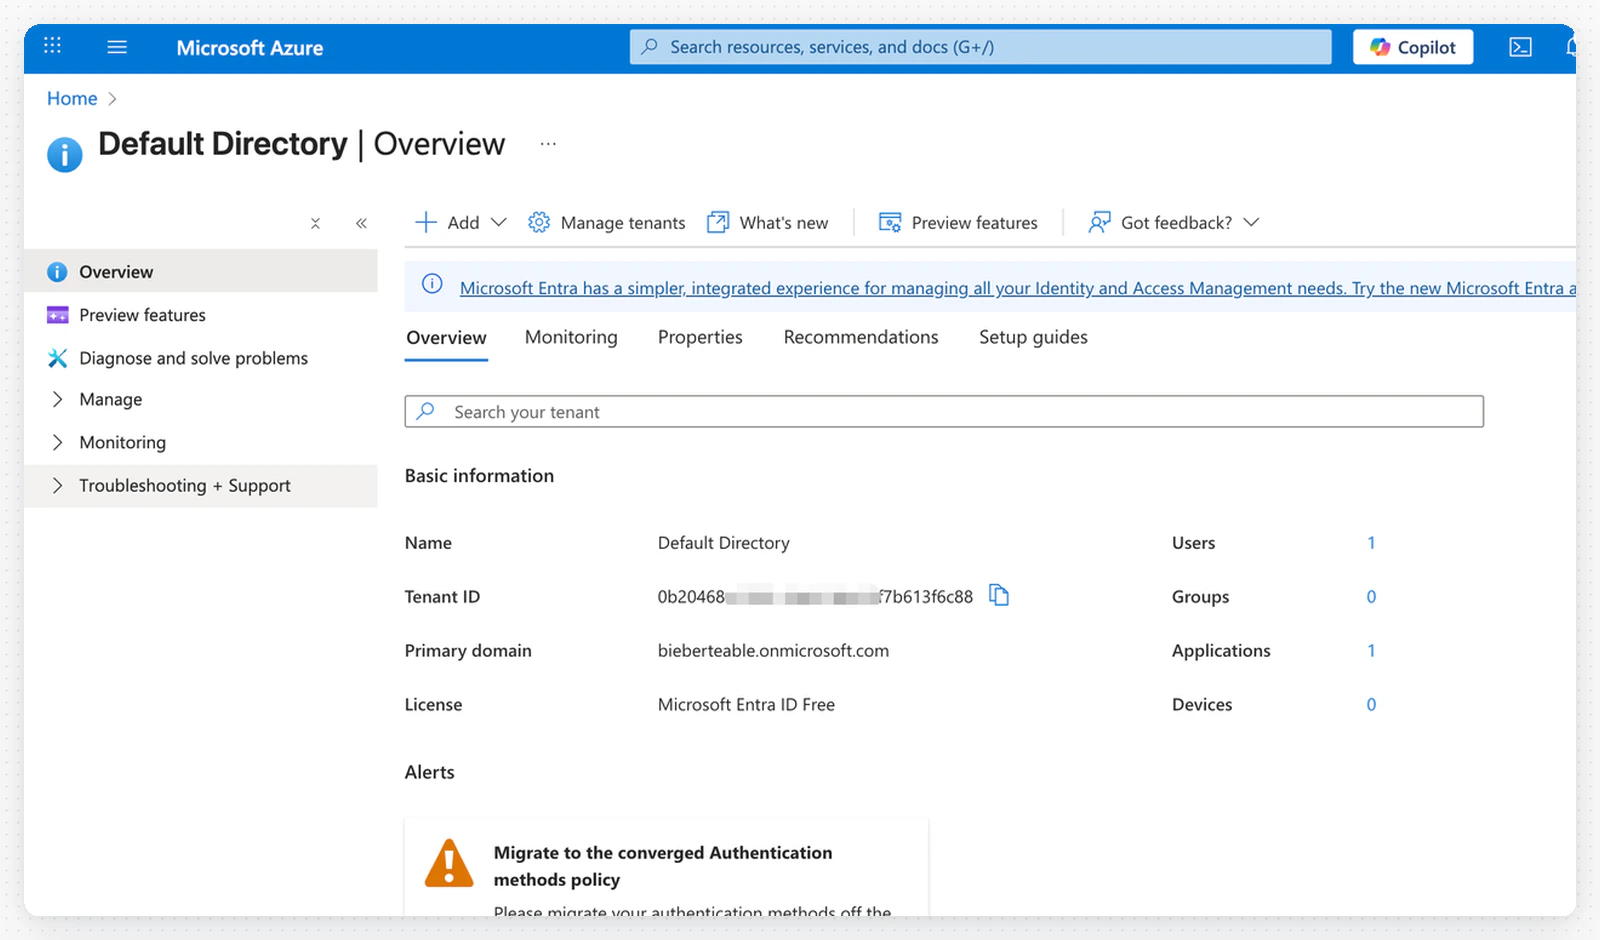Expand Troubleshooting + Support section
1600x940 pixels.
(201, 485)
